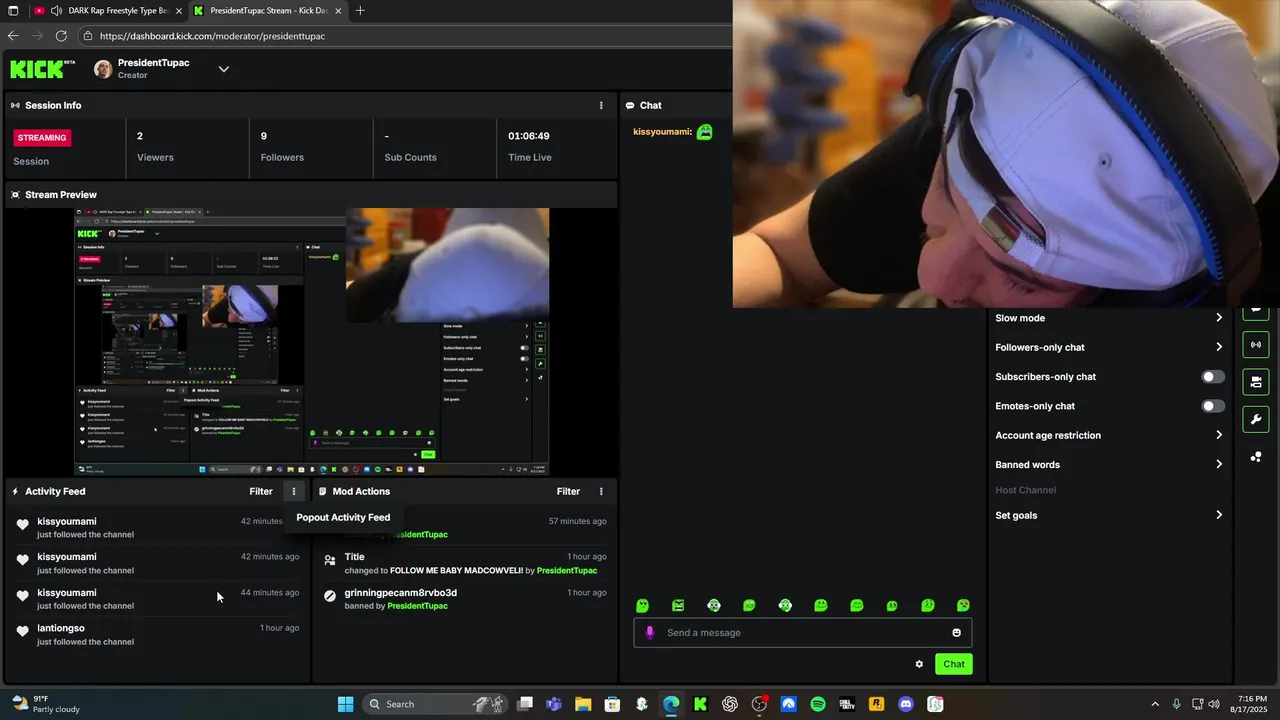Click lantiongso in the Activity Feed
Viewport: 1280px width, 720px height.
coord(61,628)
